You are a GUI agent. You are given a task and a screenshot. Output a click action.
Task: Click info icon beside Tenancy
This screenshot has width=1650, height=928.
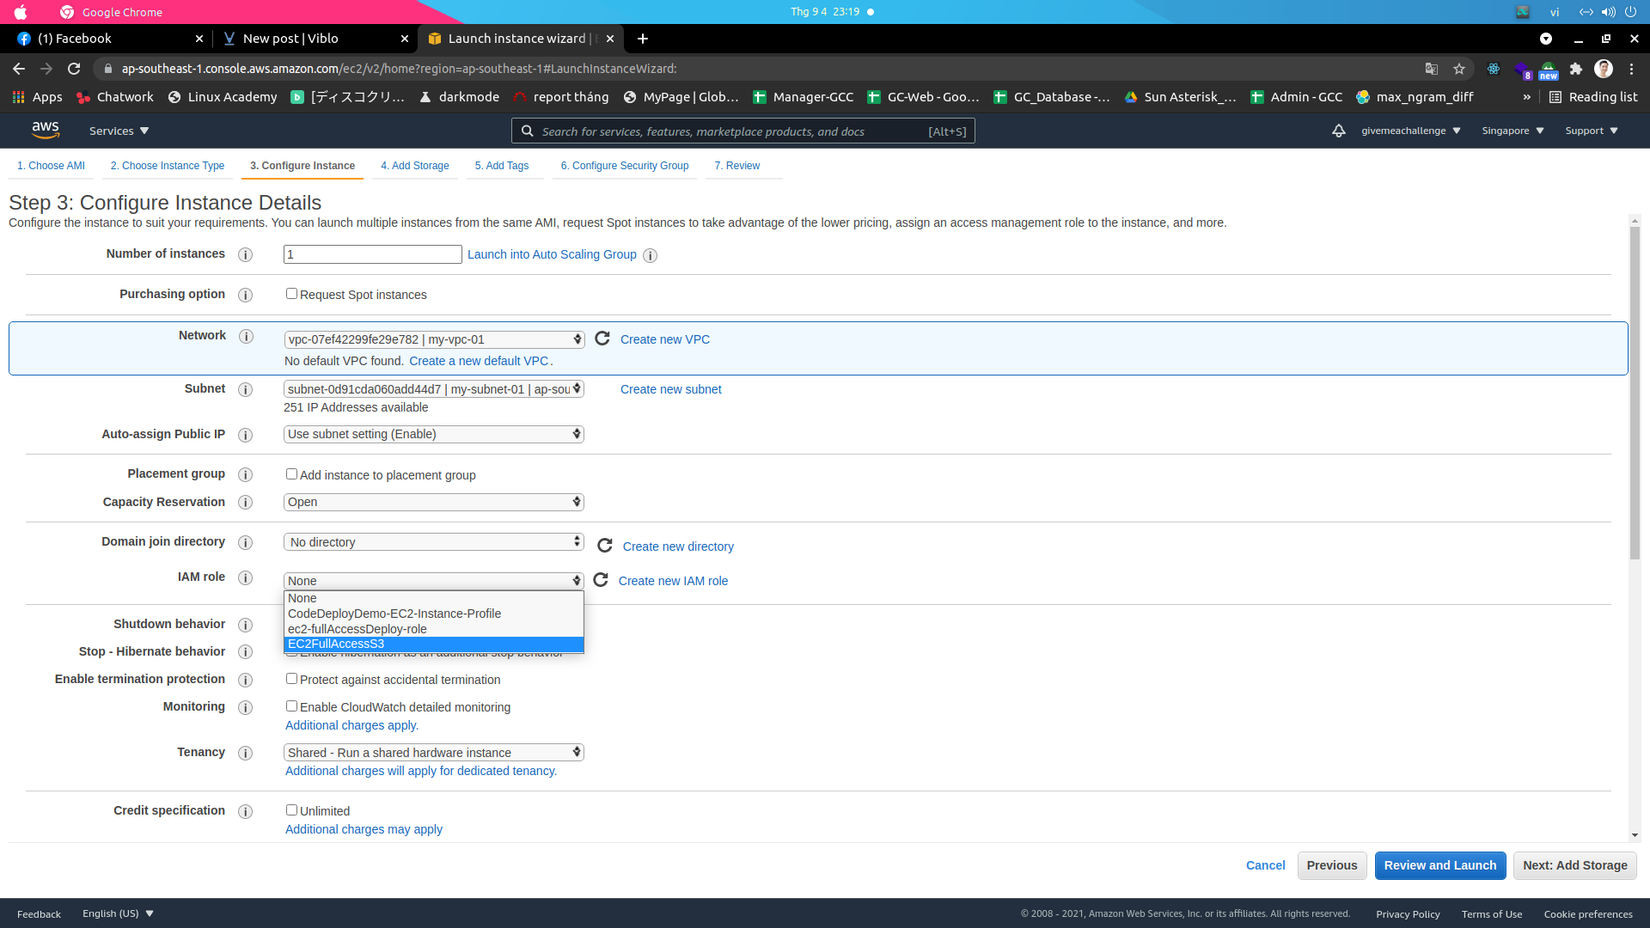[245, 753]
